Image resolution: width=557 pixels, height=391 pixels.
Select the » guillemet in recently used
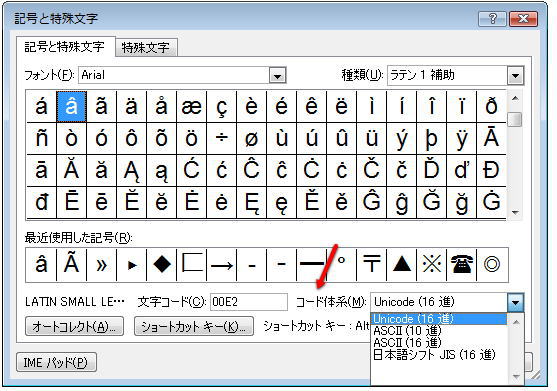pyautogui.click(x=102, y=265)
